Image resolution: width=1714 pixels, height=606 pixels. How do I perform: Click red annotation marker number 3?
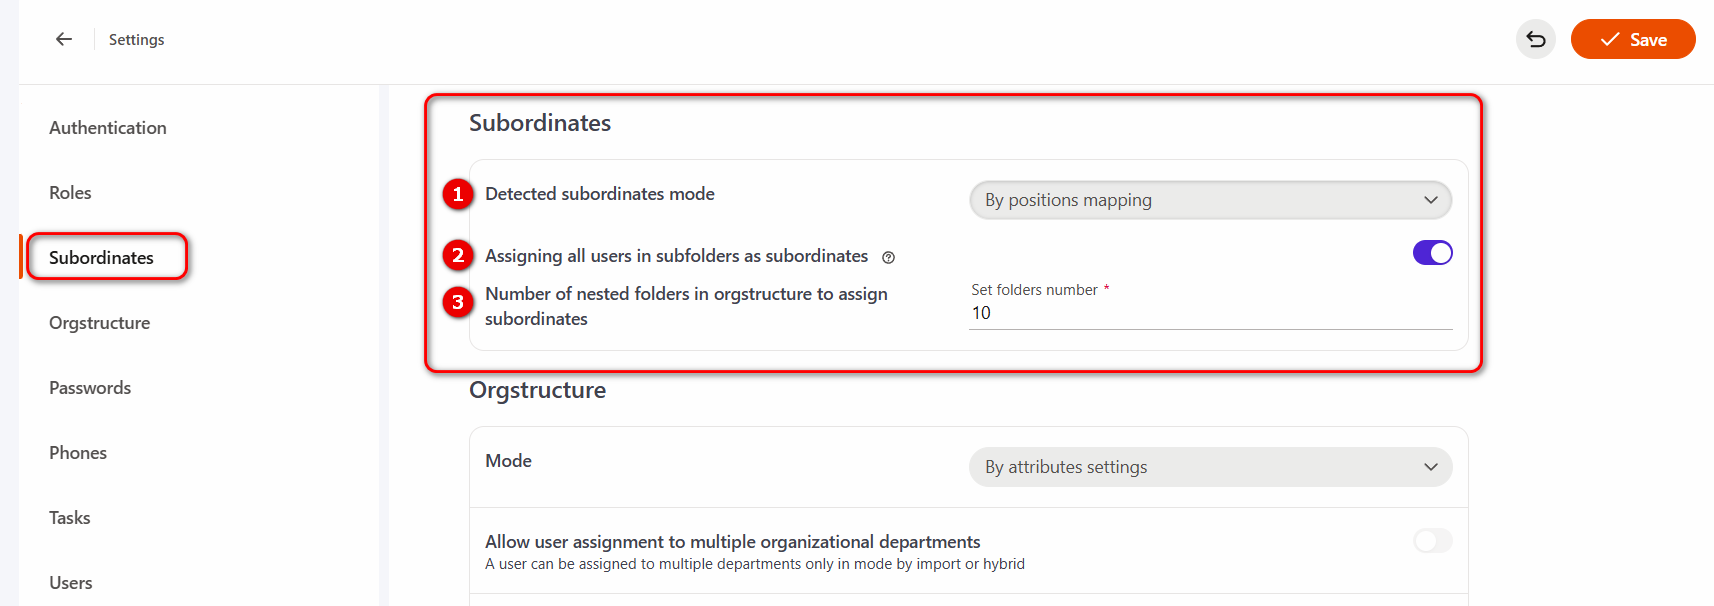pos(458,302)
